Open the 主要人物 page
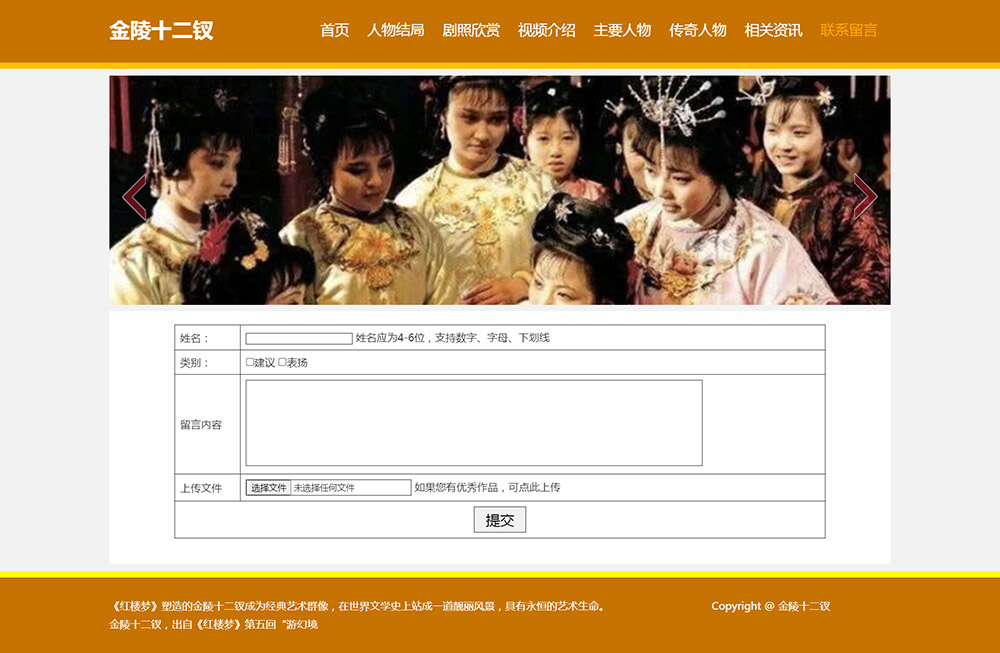This screenshot has width=1000, height=653. pos(622,30)
